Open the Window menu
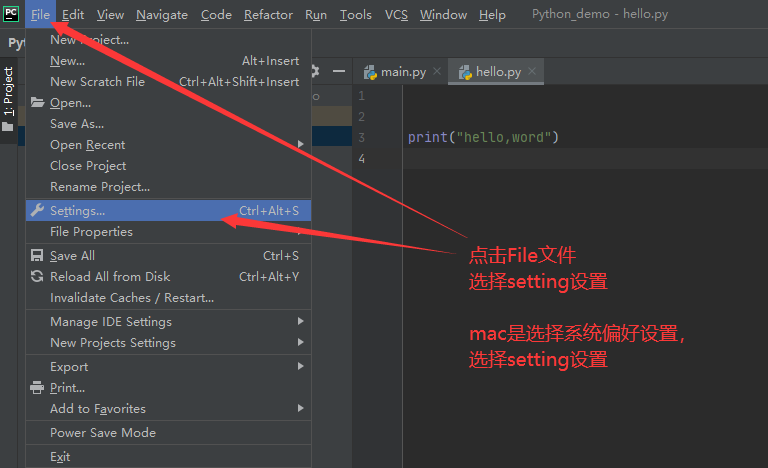Image resolution: width=768 pixels, height=468 pixels. [443, 15]
